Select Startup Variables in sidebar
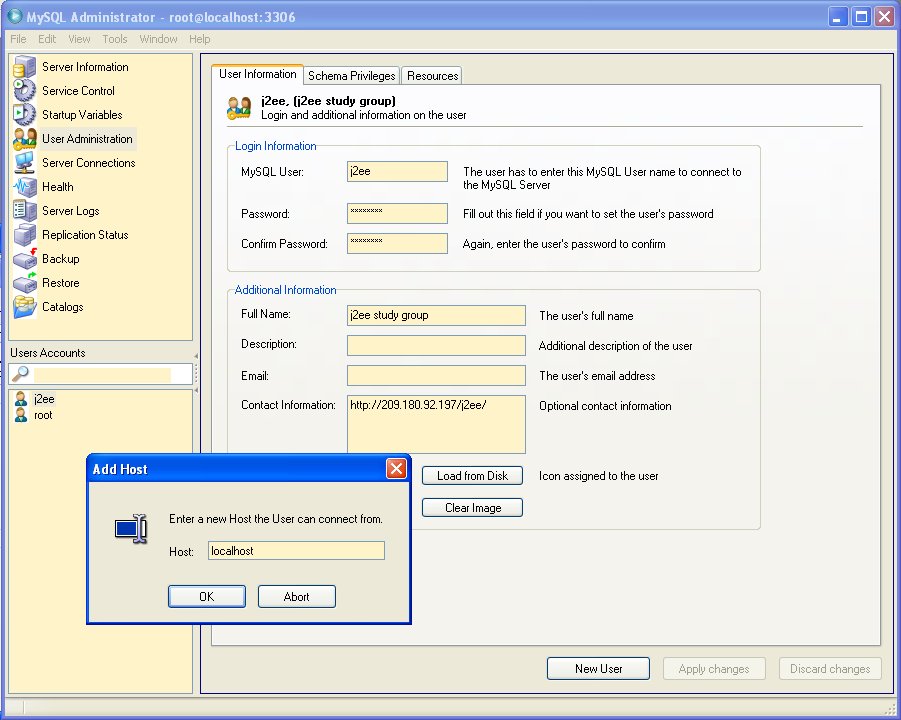Screen dimensions: 901x720 tap(82, 114)
